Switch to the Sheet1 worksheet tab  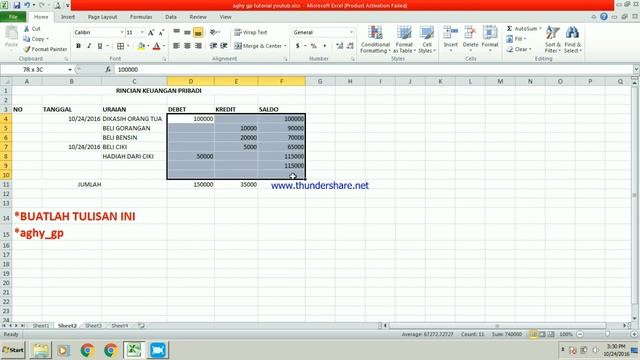click(40, 326)
